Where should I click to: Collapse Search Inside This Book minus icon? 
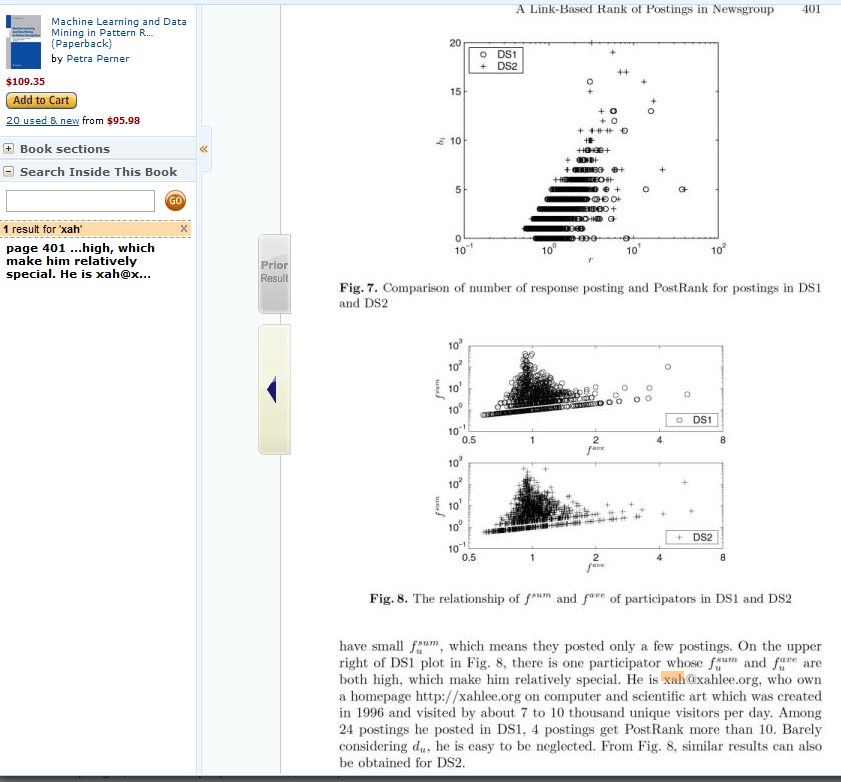(9, 172)
